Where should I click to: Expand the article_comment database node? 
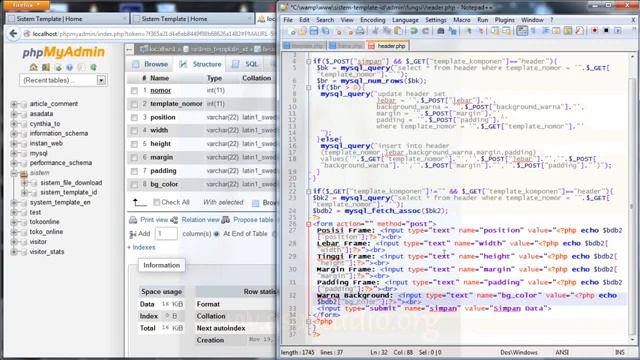pyautogui.click(x=14, y=104)
